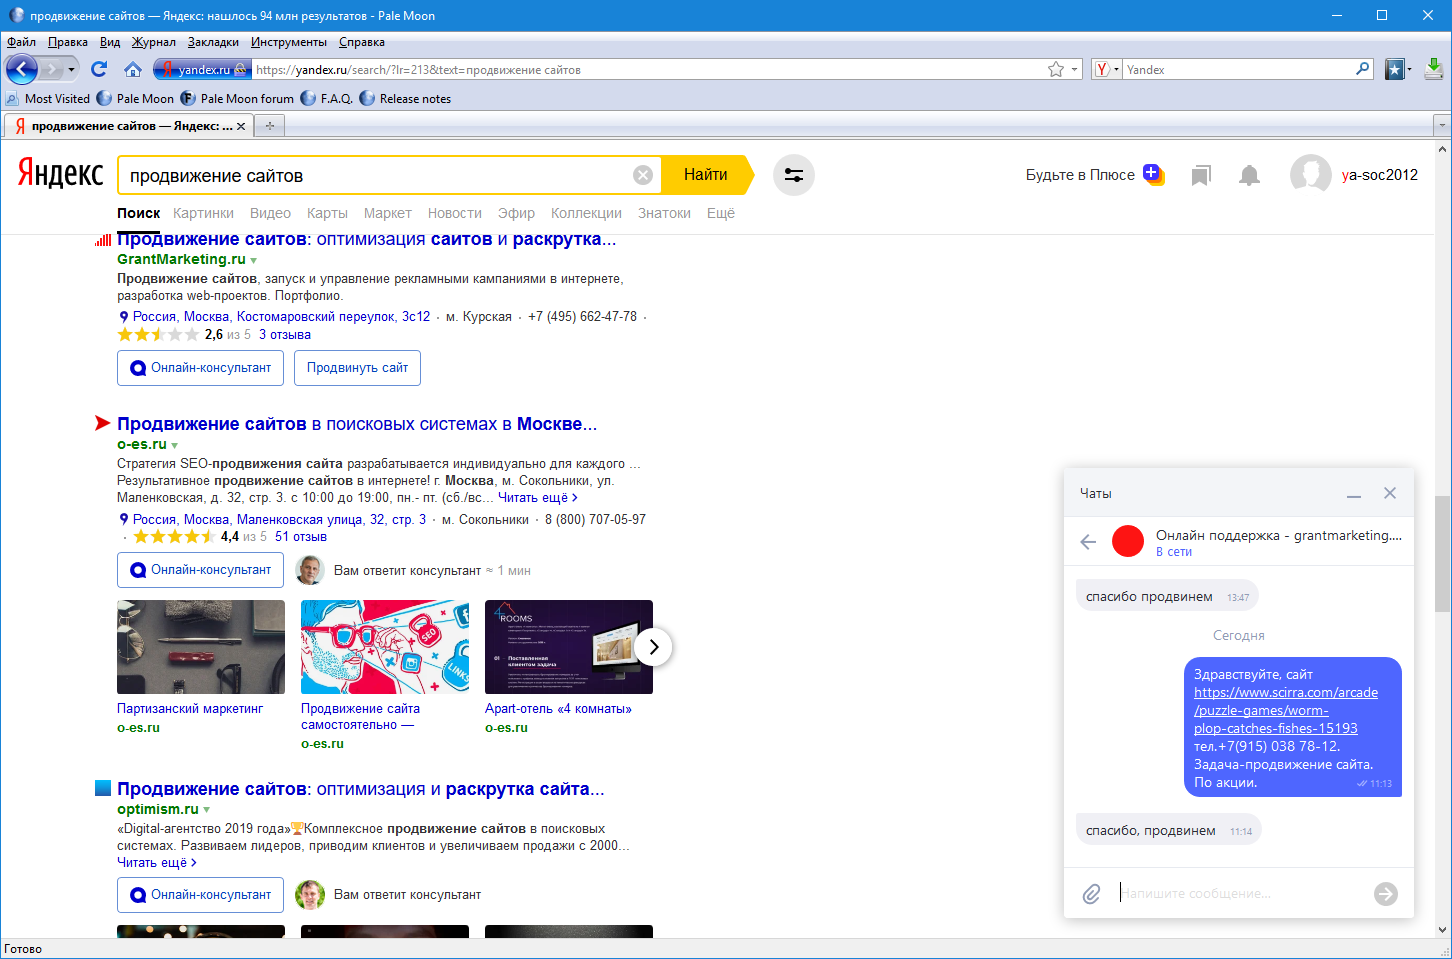Open the Файл menu

click(21, 42)
